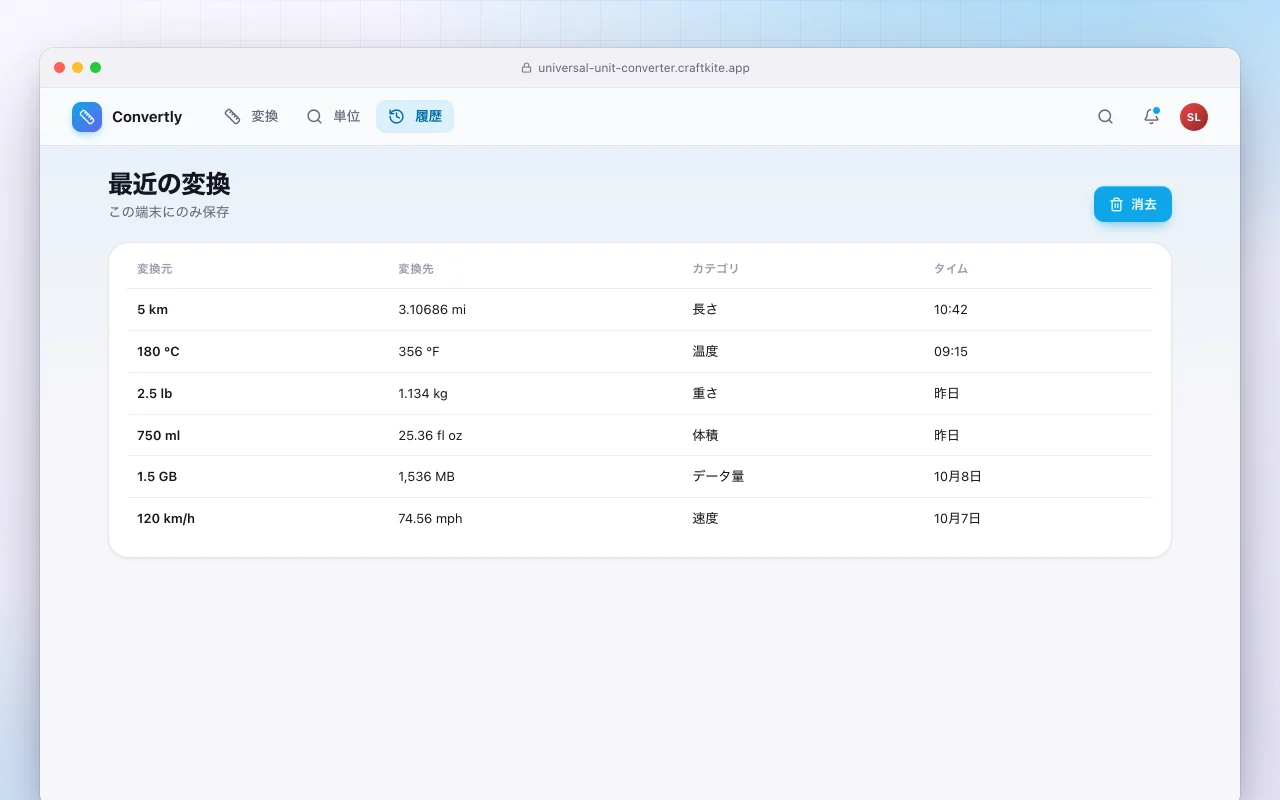Click the 10月8日 date cell
1280x800 pixels.
[958, 477]
